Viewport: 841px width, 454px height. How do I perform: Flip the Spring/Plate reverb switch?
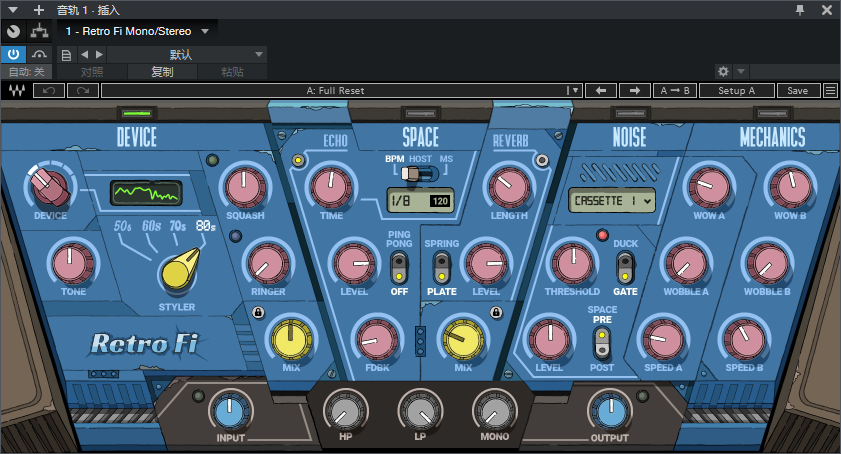point(441,268)
